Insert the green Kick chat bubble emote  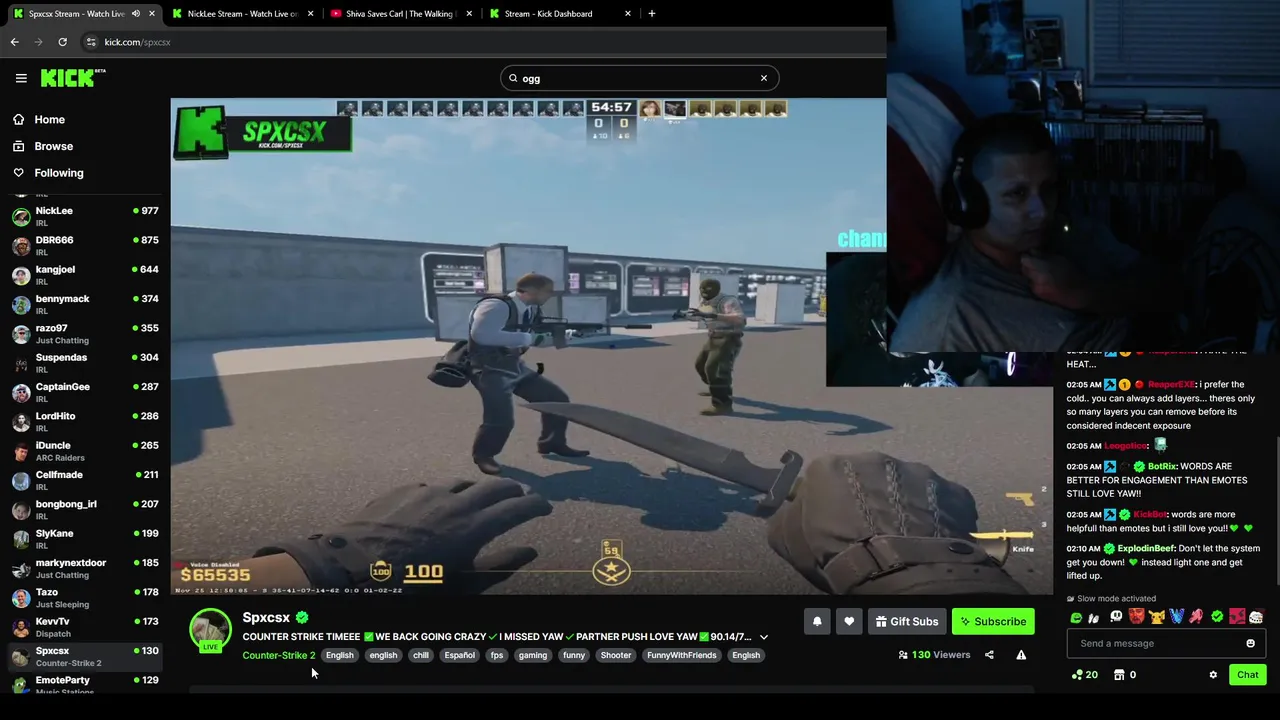tap(1076, 618)
